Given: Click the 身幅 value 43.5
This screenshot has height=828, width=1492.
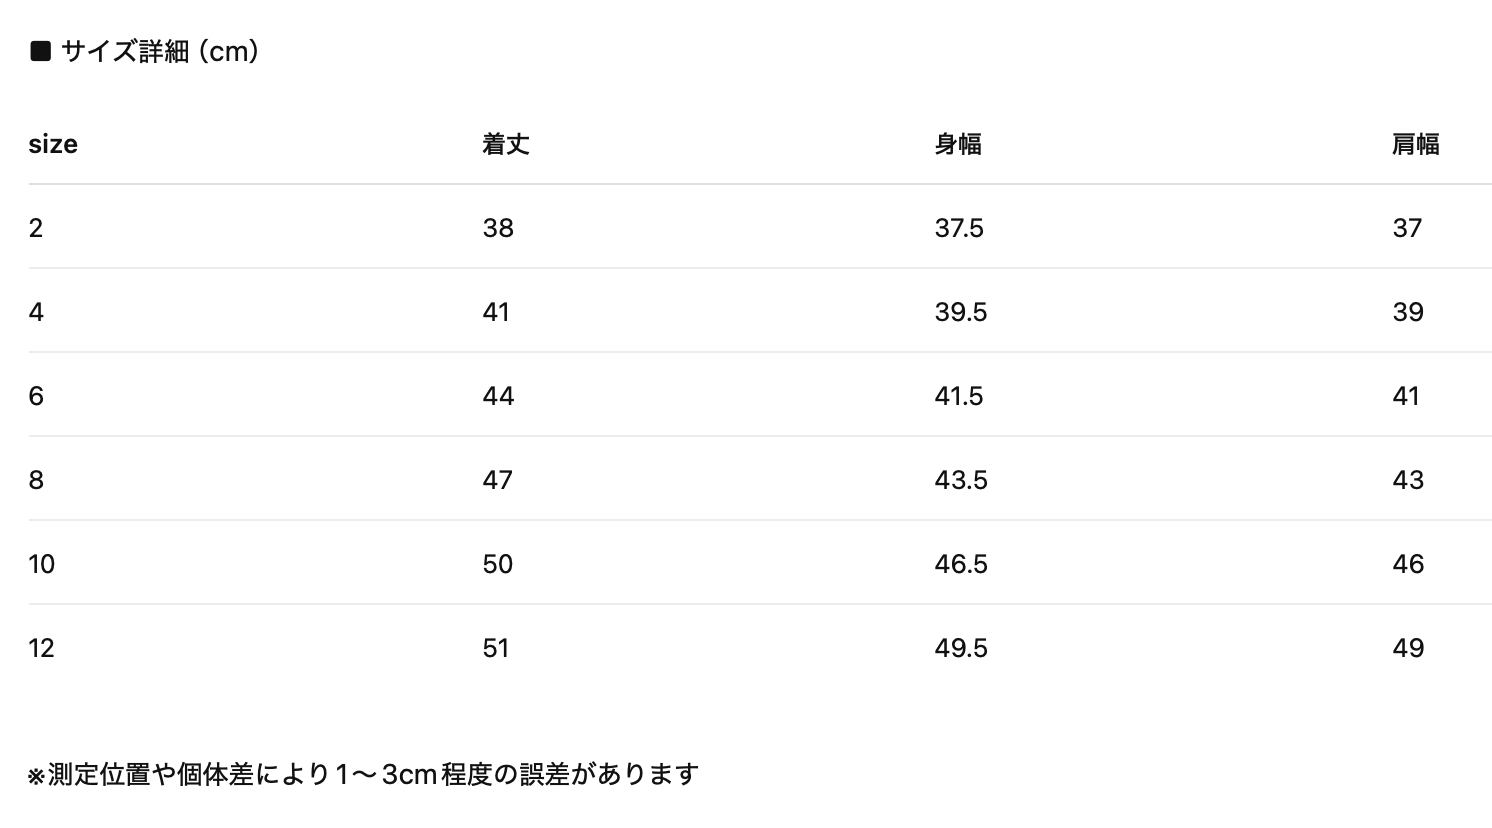Looking at the screenshot, I should pos(960,480).
